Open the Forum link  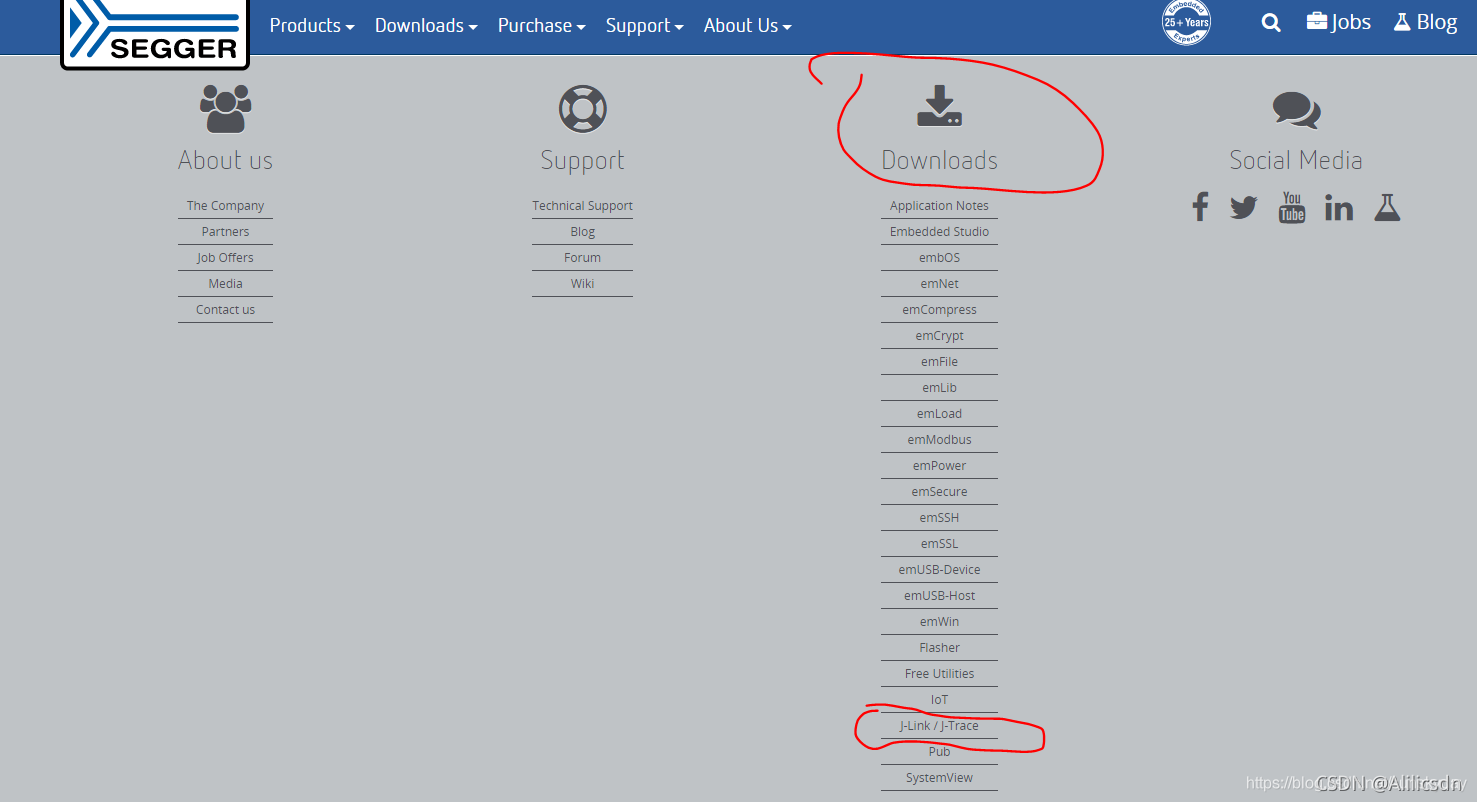582,258
